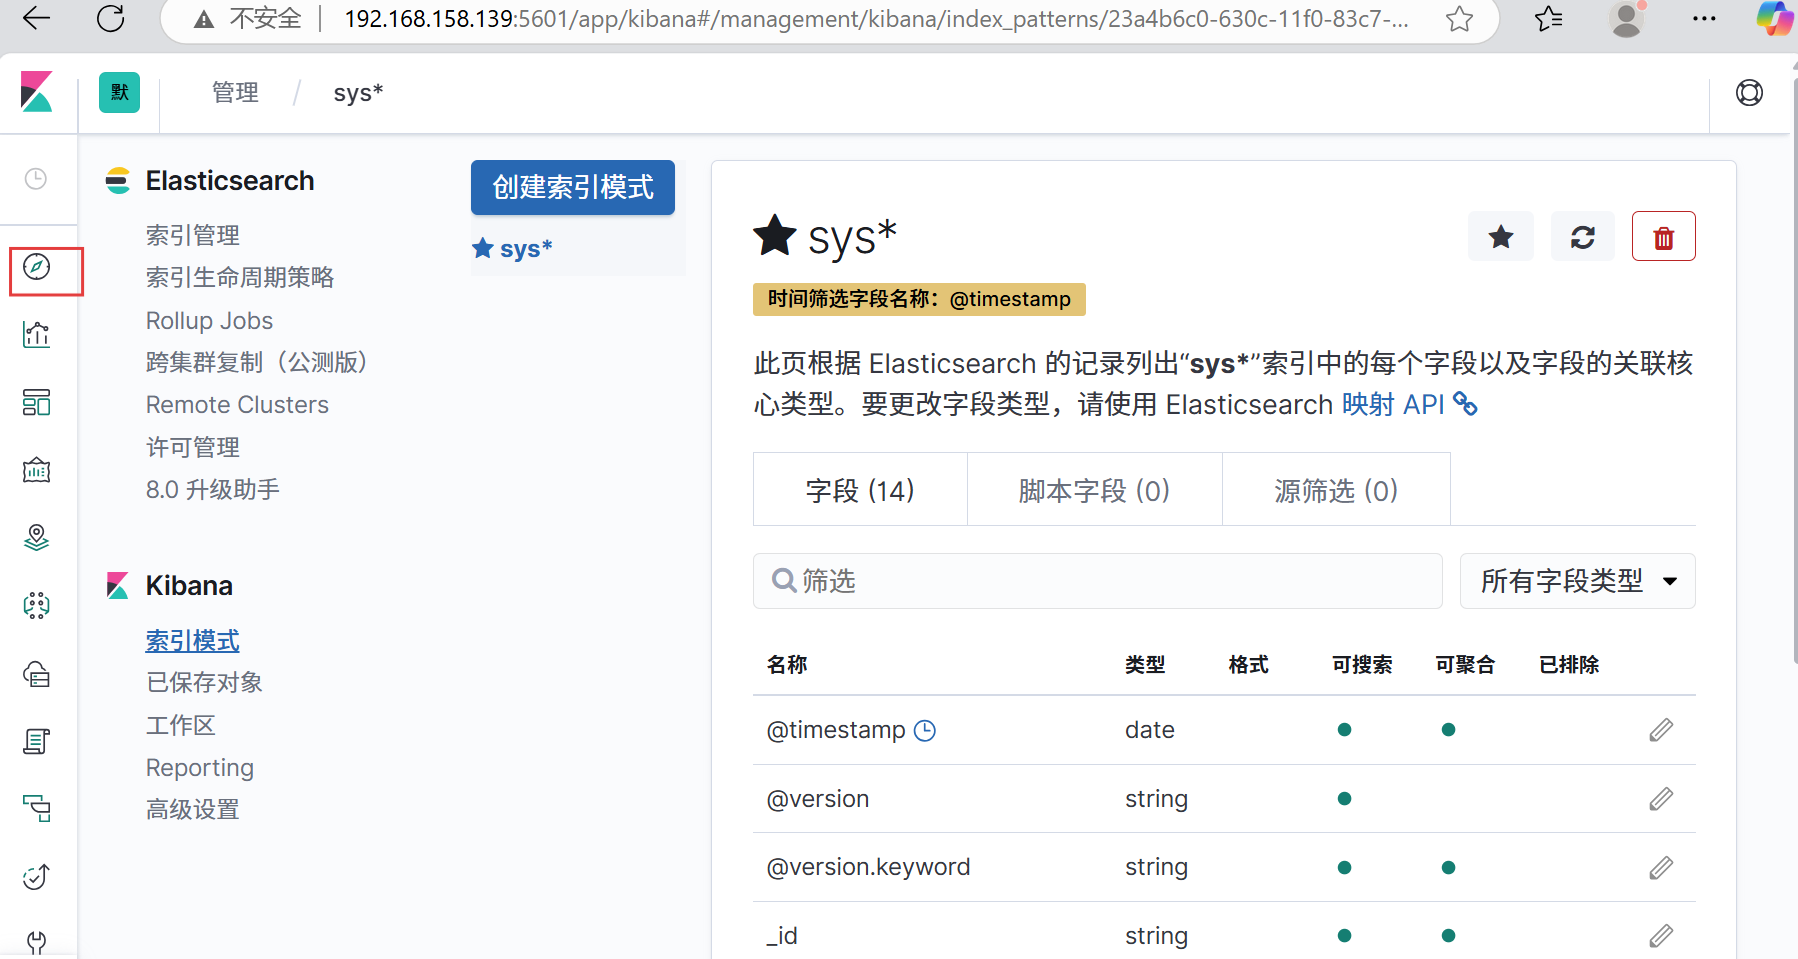Open browser settings ellipsis menu
Viewport: 1798px width, 959px height.
(1704, 18)
